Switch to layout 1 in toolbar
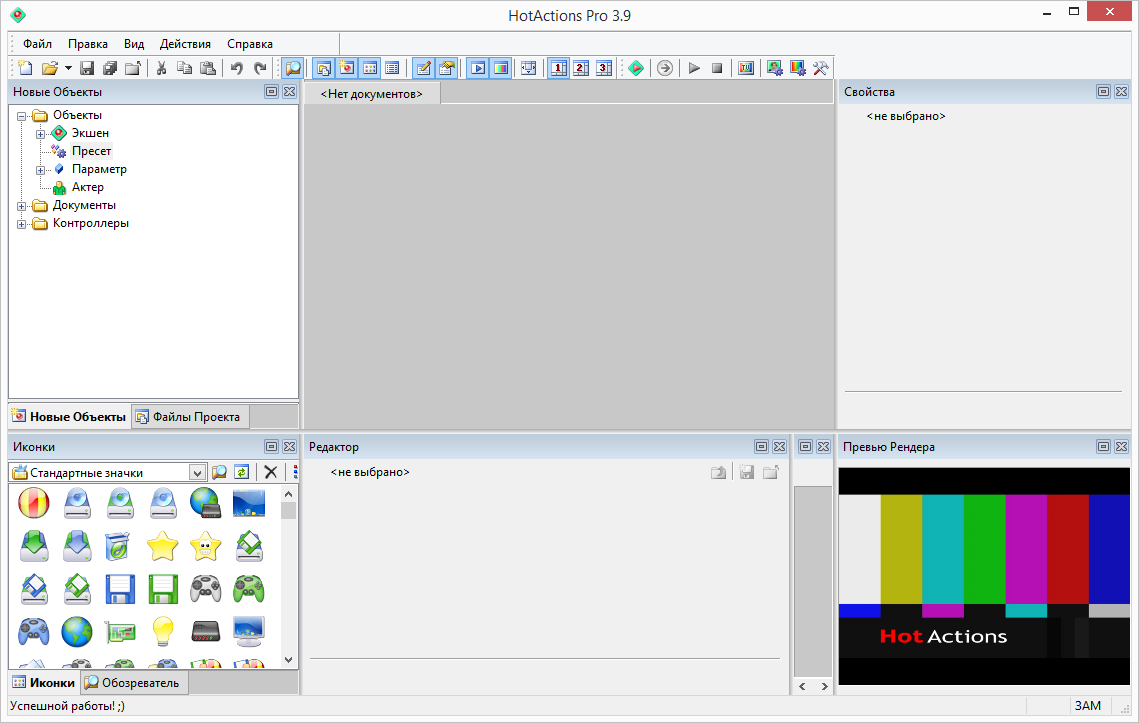 pyautogui.click(x=559, y=68)
